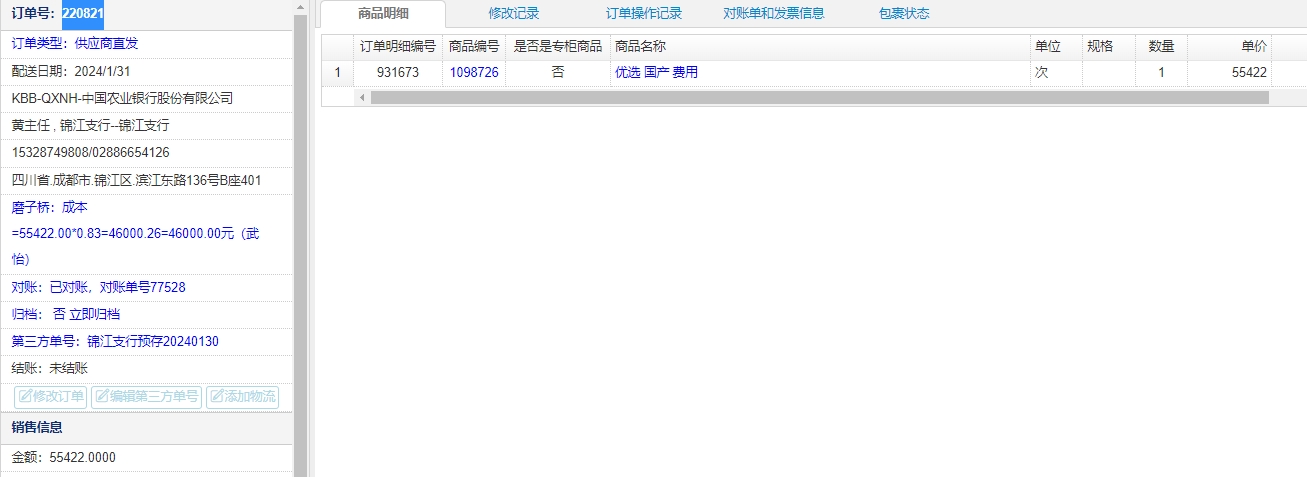Click row number 1 in the table
The height and width of the screenshot is (477, 1307).
(x=337, y=72)
